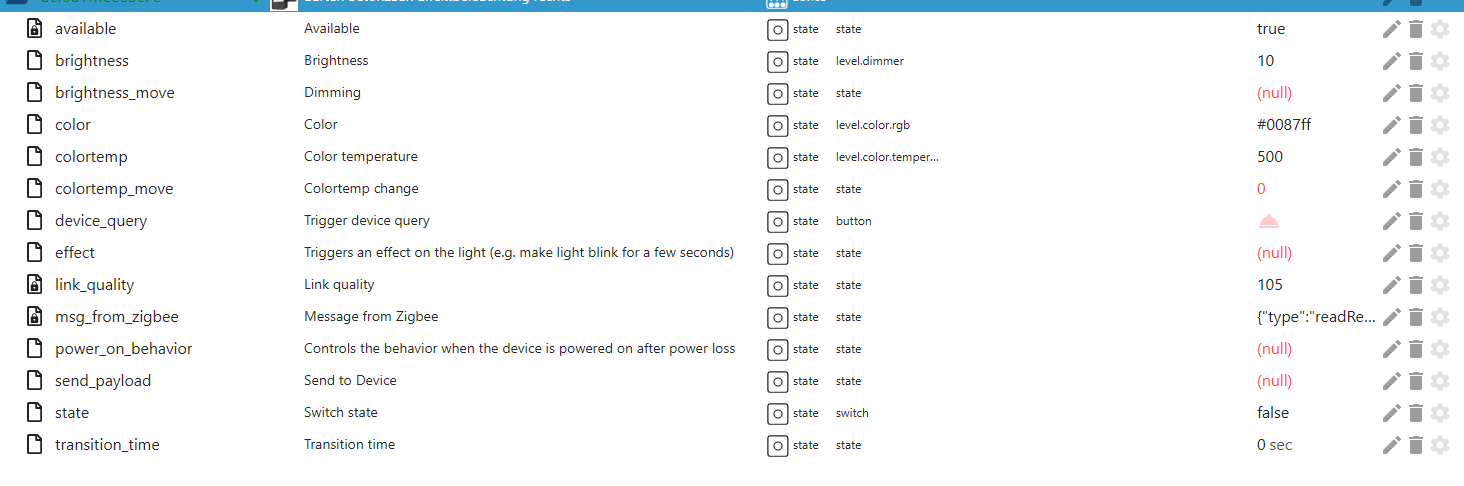The width and height of the screenshot is (1464, 486).
Task: Open the msg_from_zigbee JSON value
Action: pyautogui.click(x=1316, y=317)
